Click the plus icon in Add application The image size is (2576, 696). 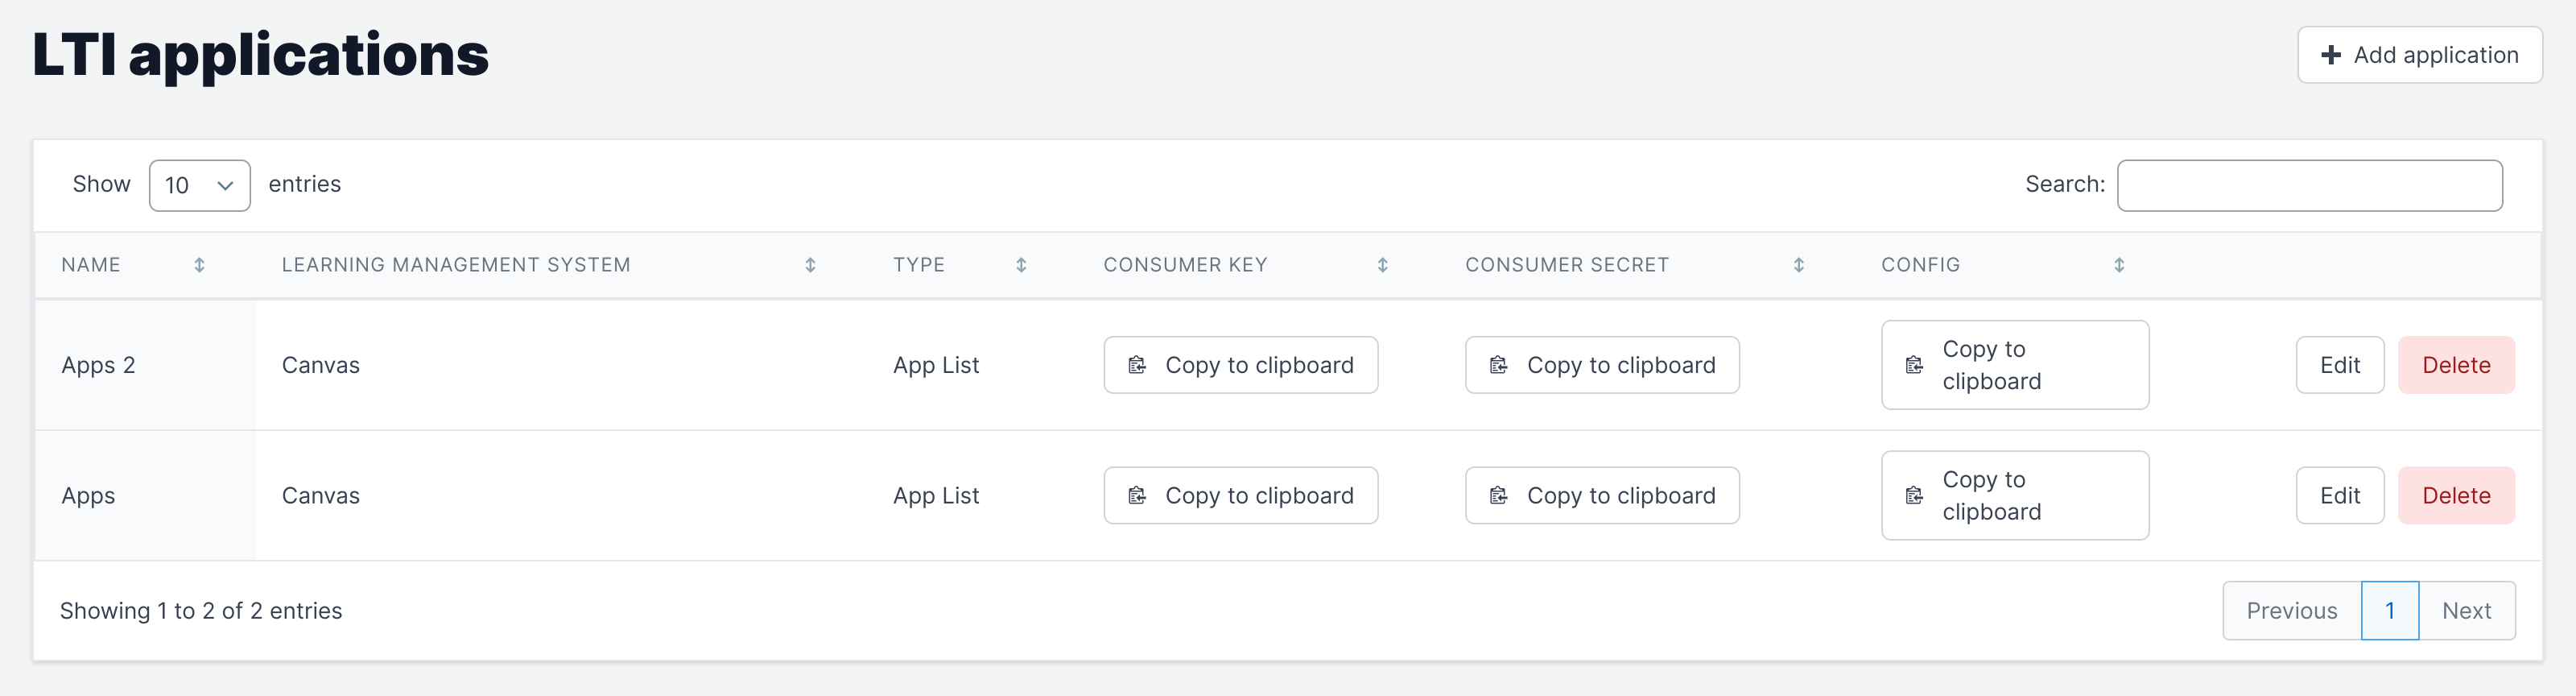[2330, 55]
